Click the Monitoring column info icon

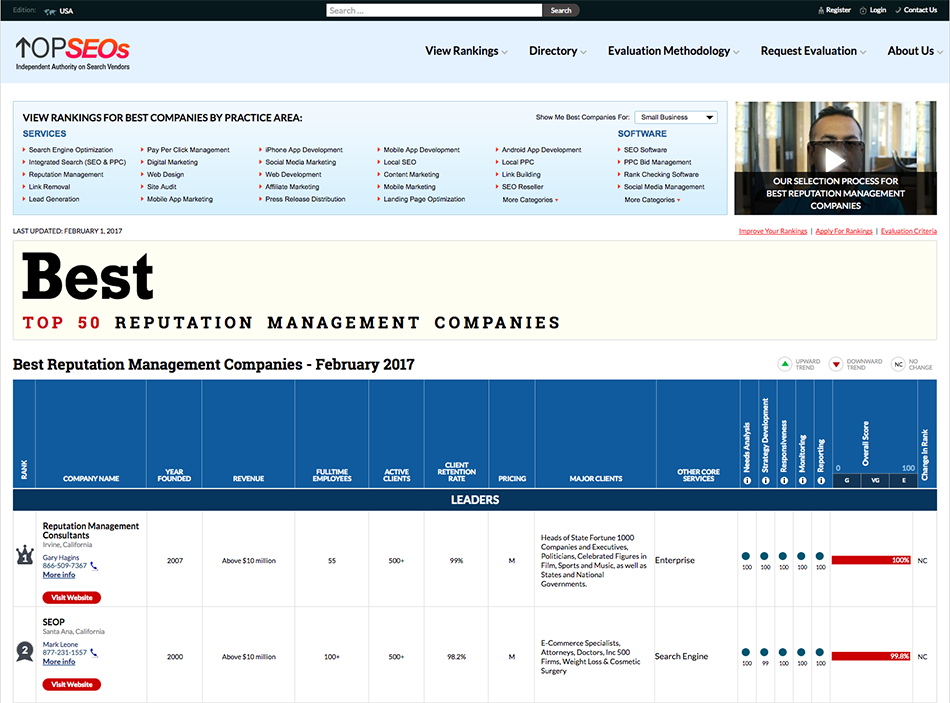click(x=802, y=480)
